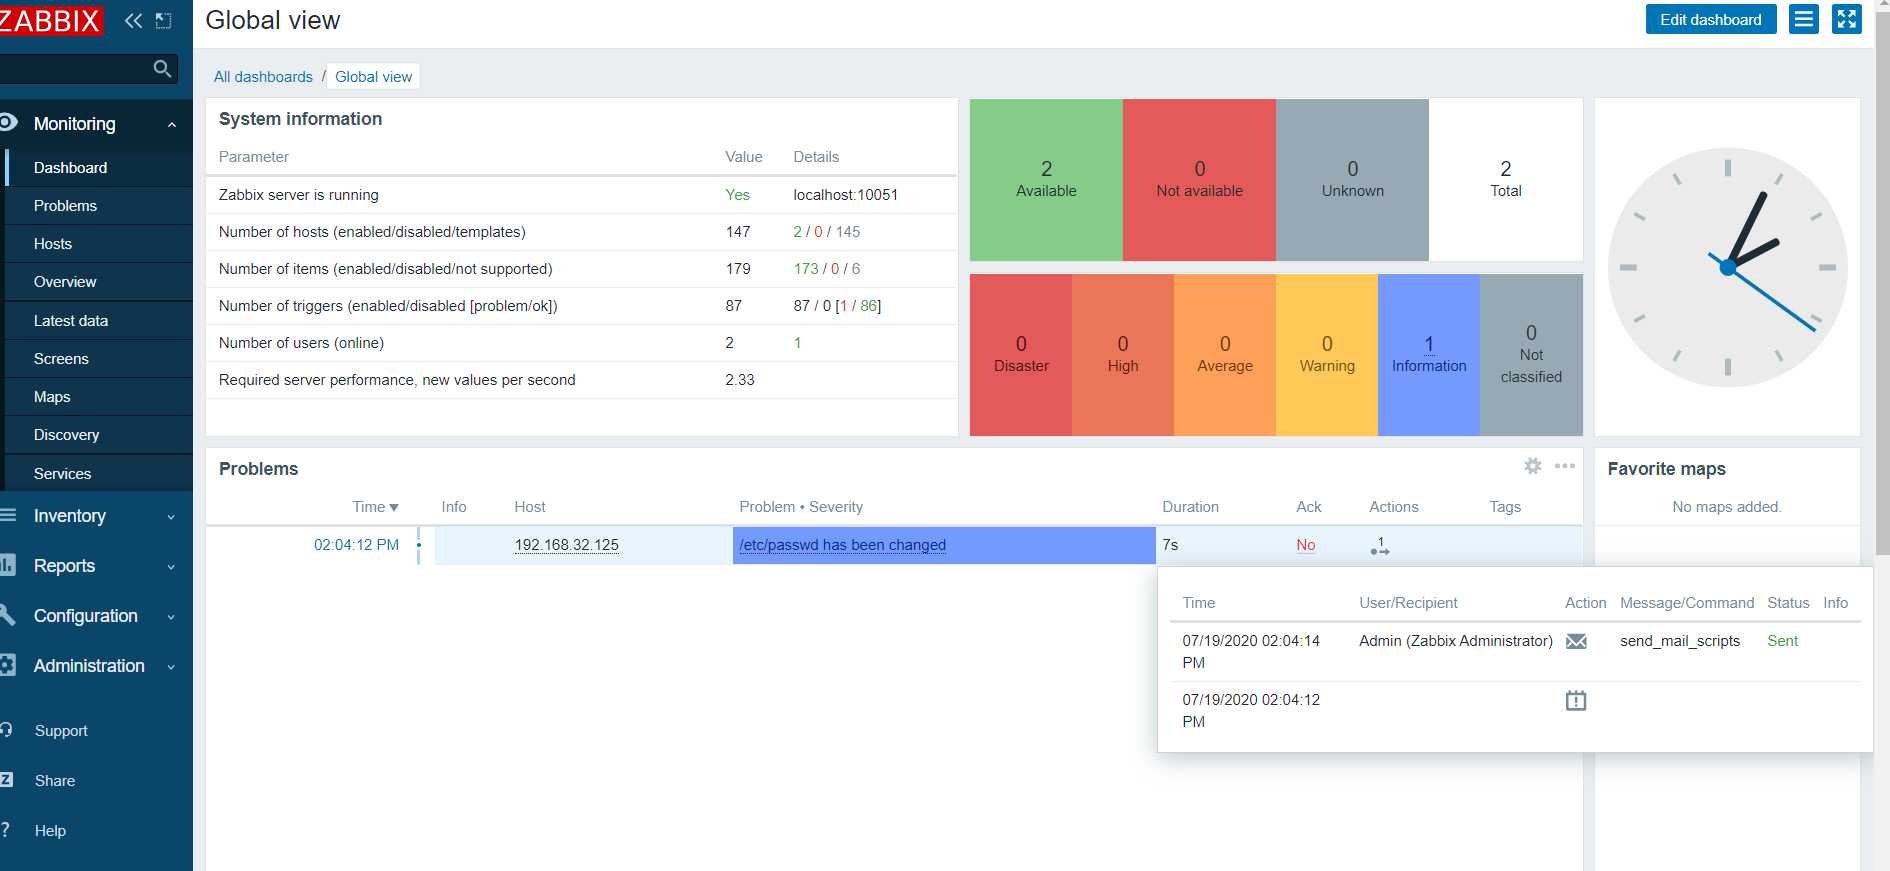Click problem time 02:04:12 PM

point(356,545)
